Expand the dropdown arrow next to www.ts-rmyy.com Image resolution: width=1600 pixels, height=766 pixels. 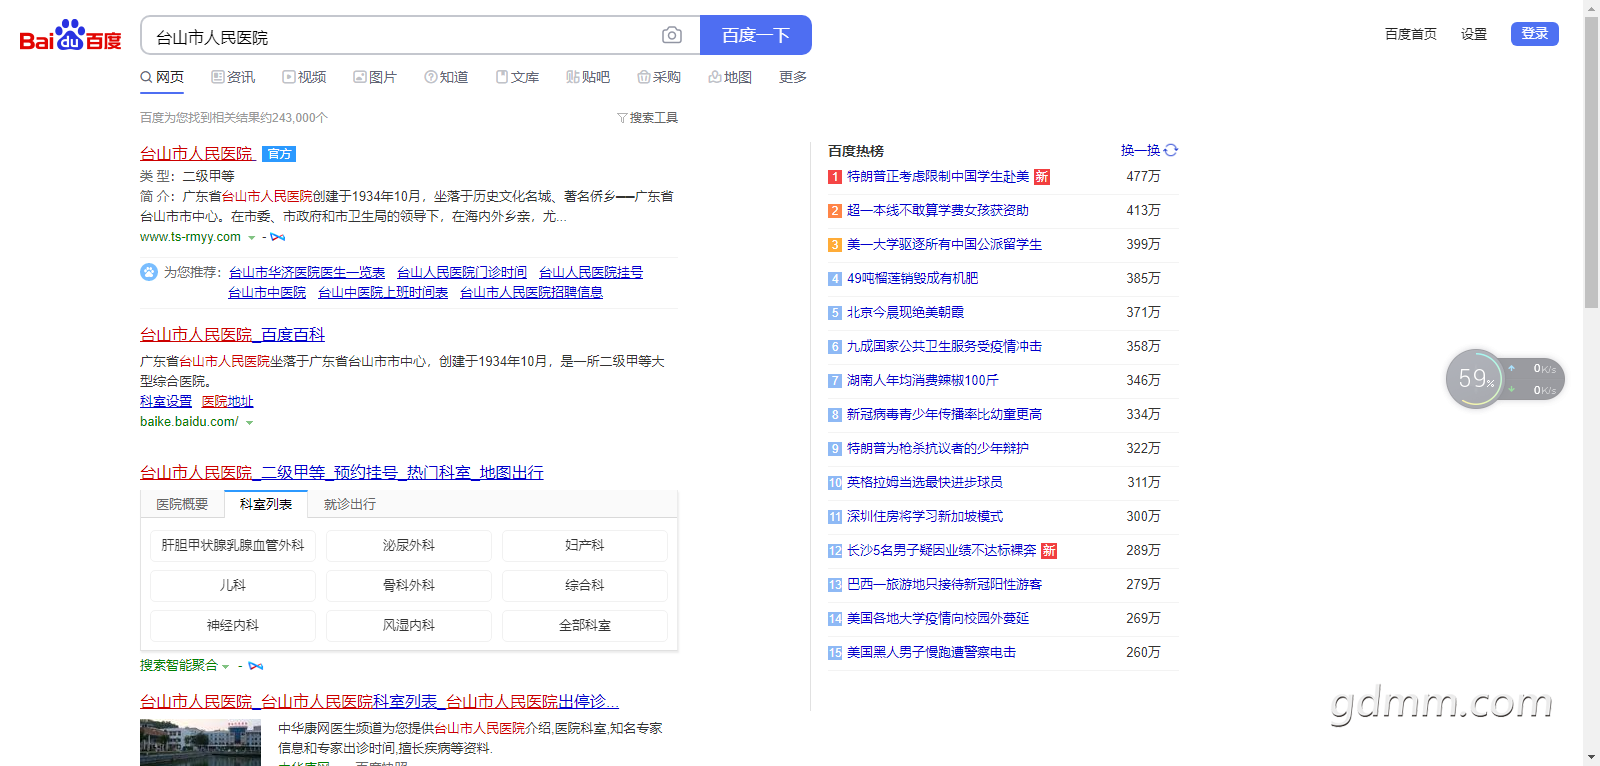[x=252, y=238]
